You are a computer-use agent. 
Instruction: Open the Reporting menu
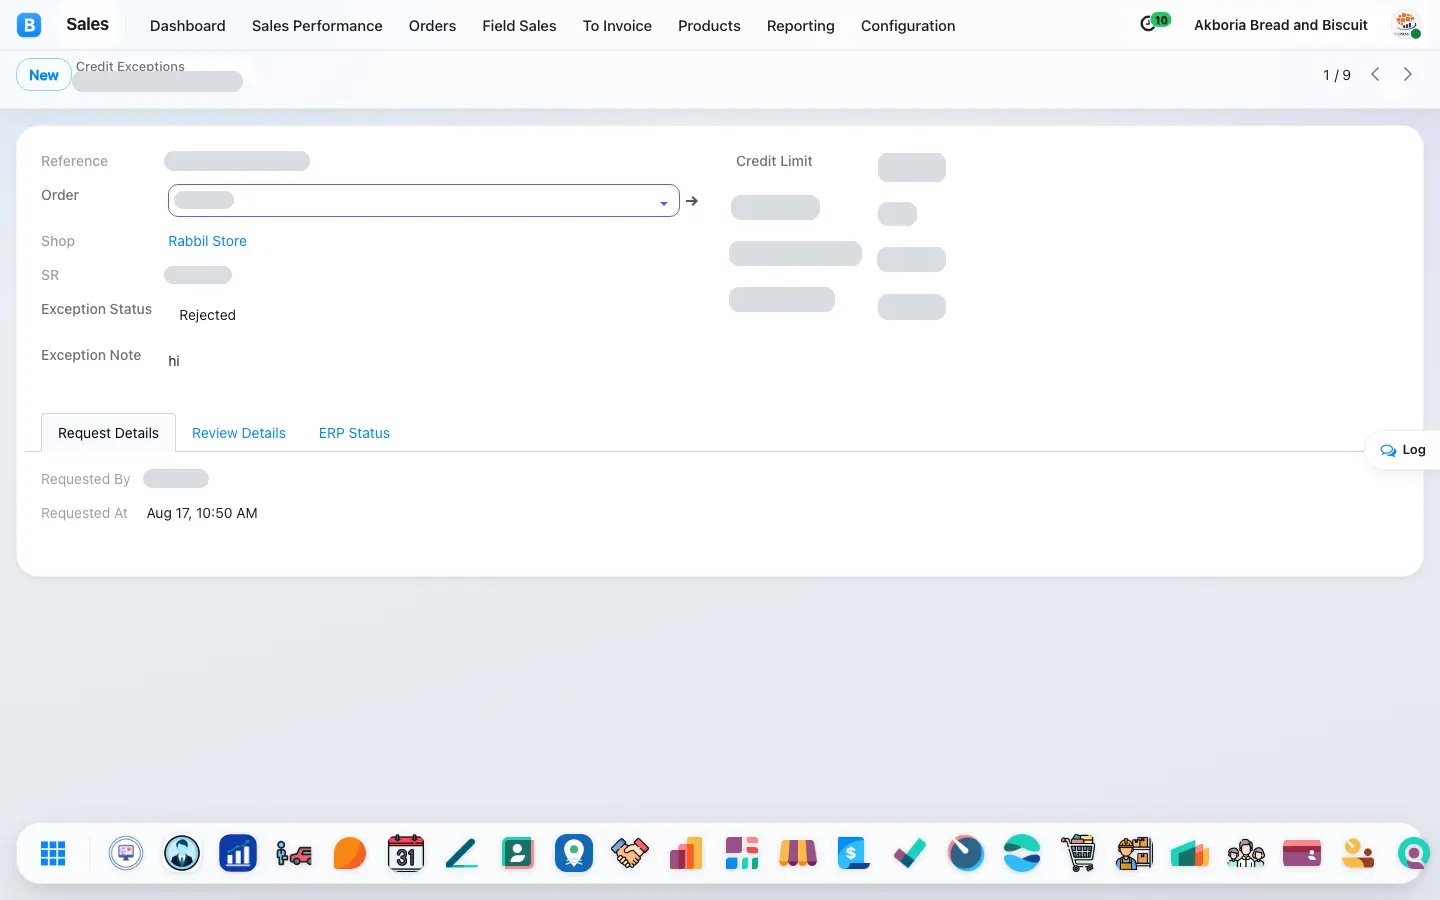801,26
